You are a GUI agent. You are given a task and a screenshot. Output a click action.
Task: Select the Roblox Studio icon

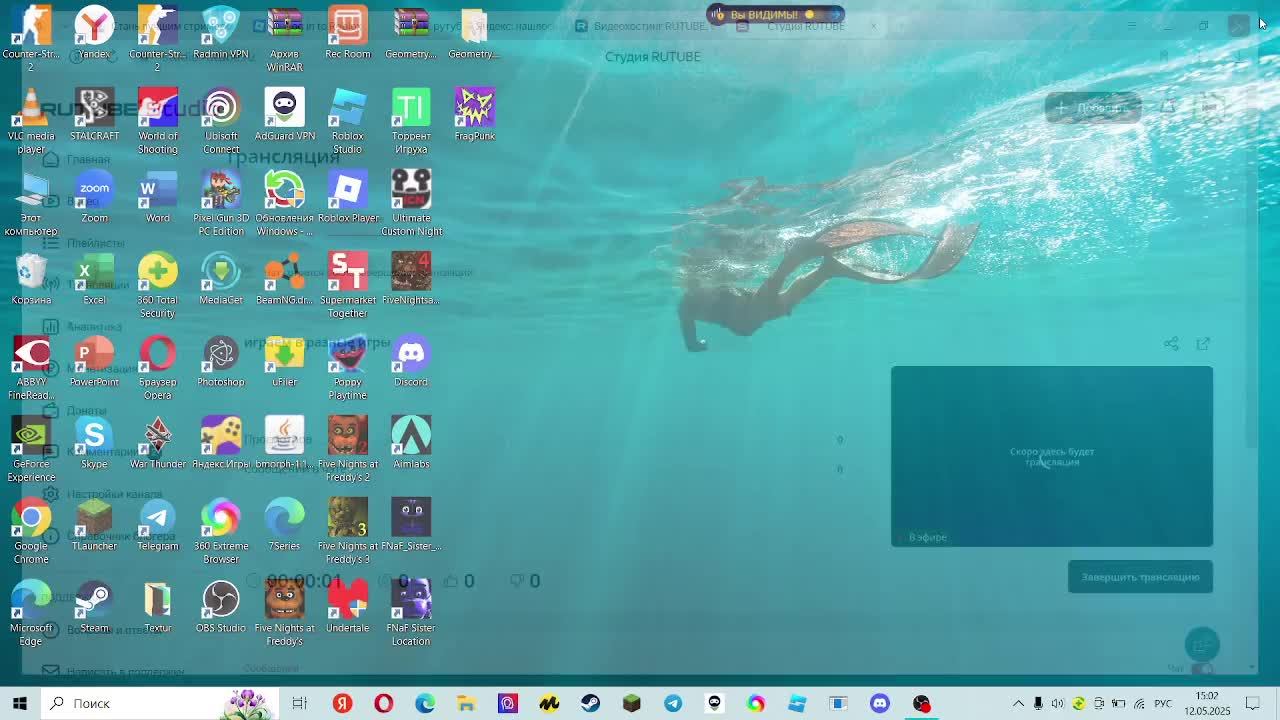348,122
